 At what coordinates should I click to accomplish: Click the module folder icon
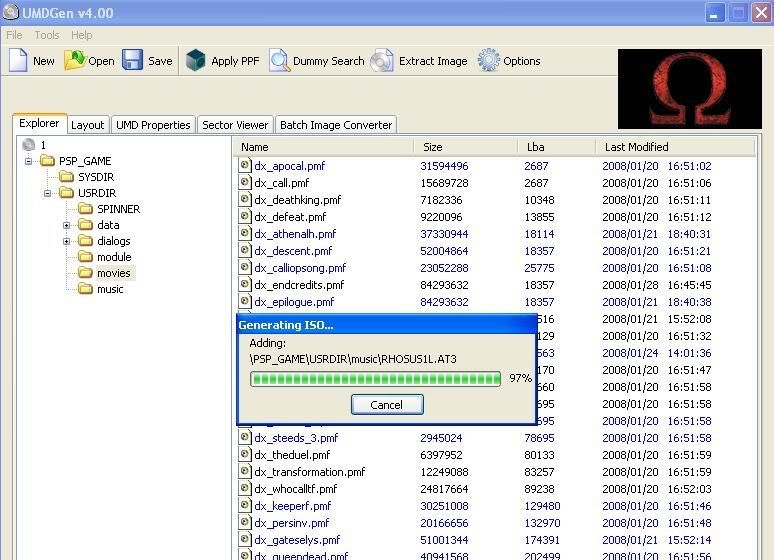point(85,257)
